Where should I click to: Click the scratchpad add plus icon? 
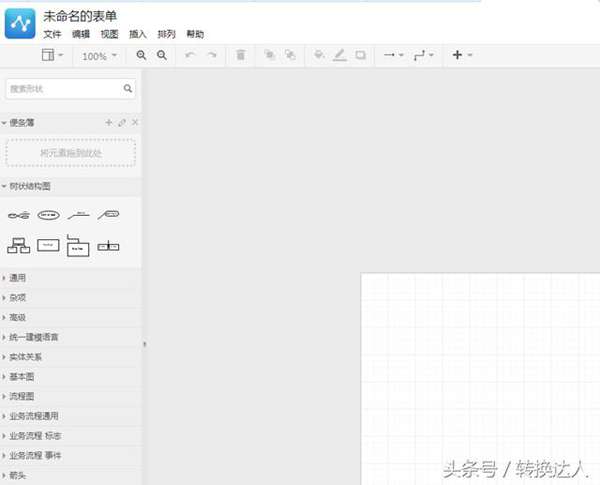tap(109, 122)
